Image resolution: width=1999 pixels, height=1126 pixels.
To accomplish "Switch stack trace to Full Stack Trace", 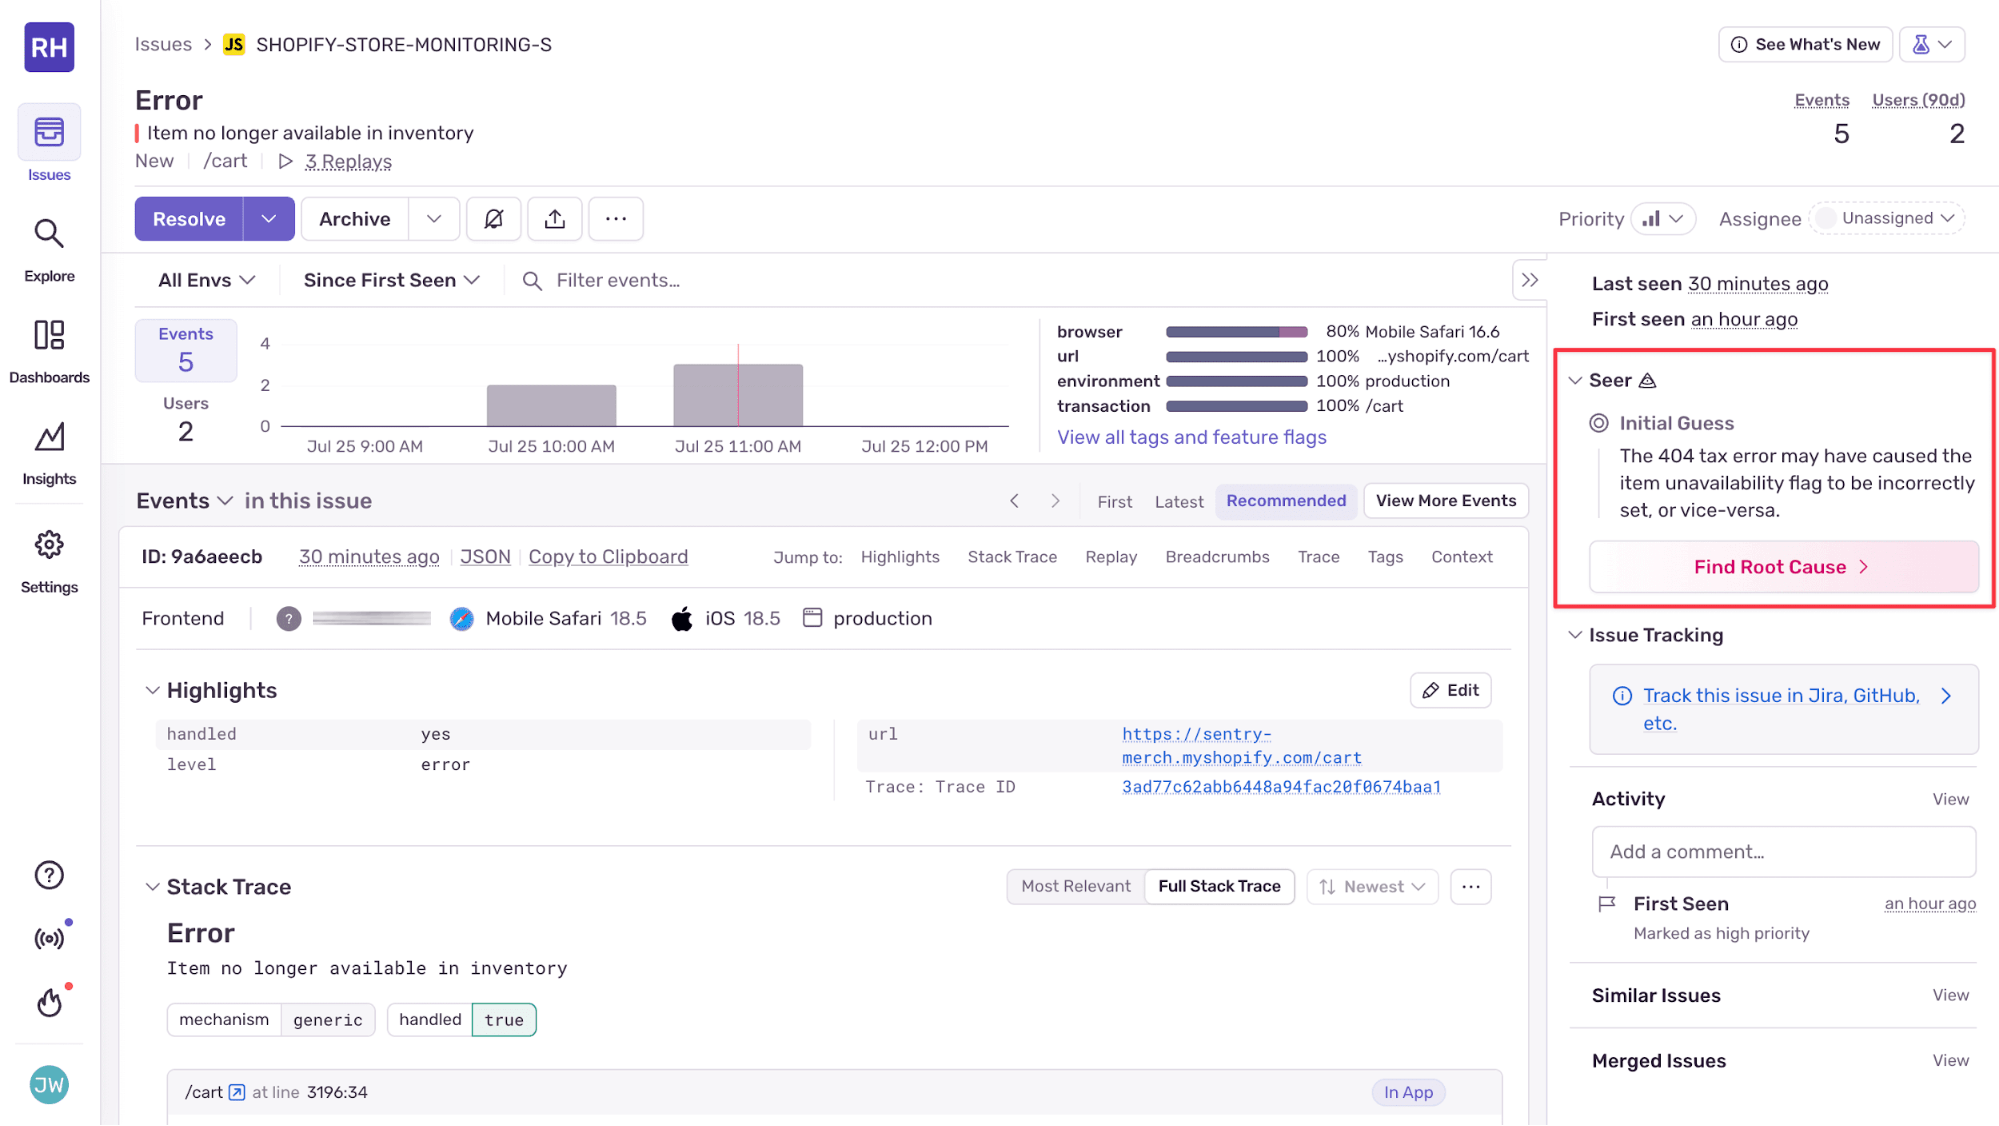I will pyautogui.click(x=1218, y=886).
